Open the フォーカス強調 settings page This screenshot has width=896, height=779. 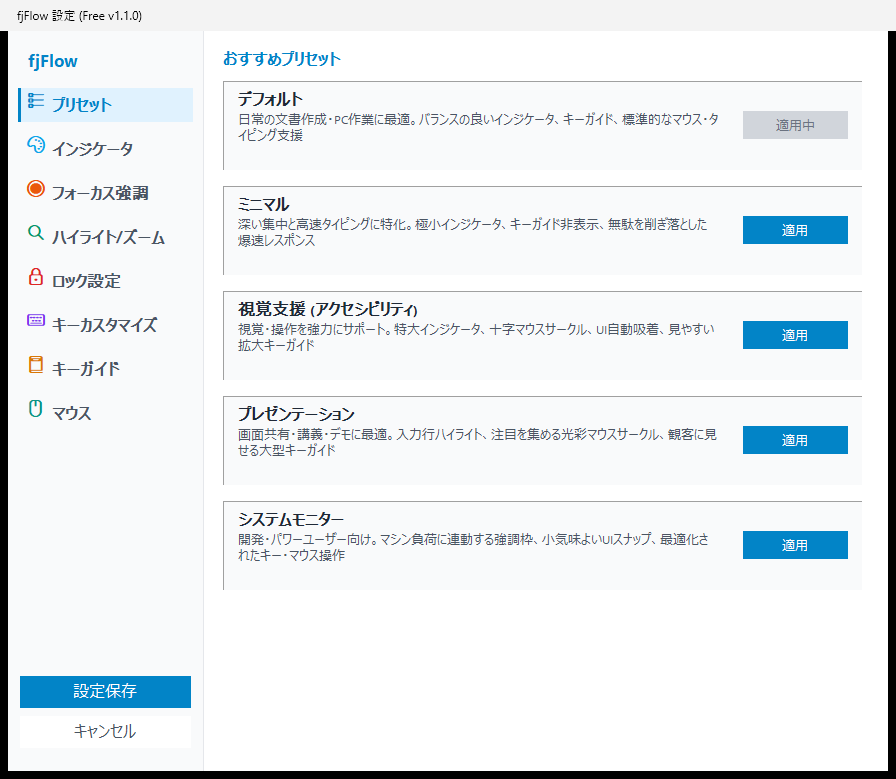106,193
